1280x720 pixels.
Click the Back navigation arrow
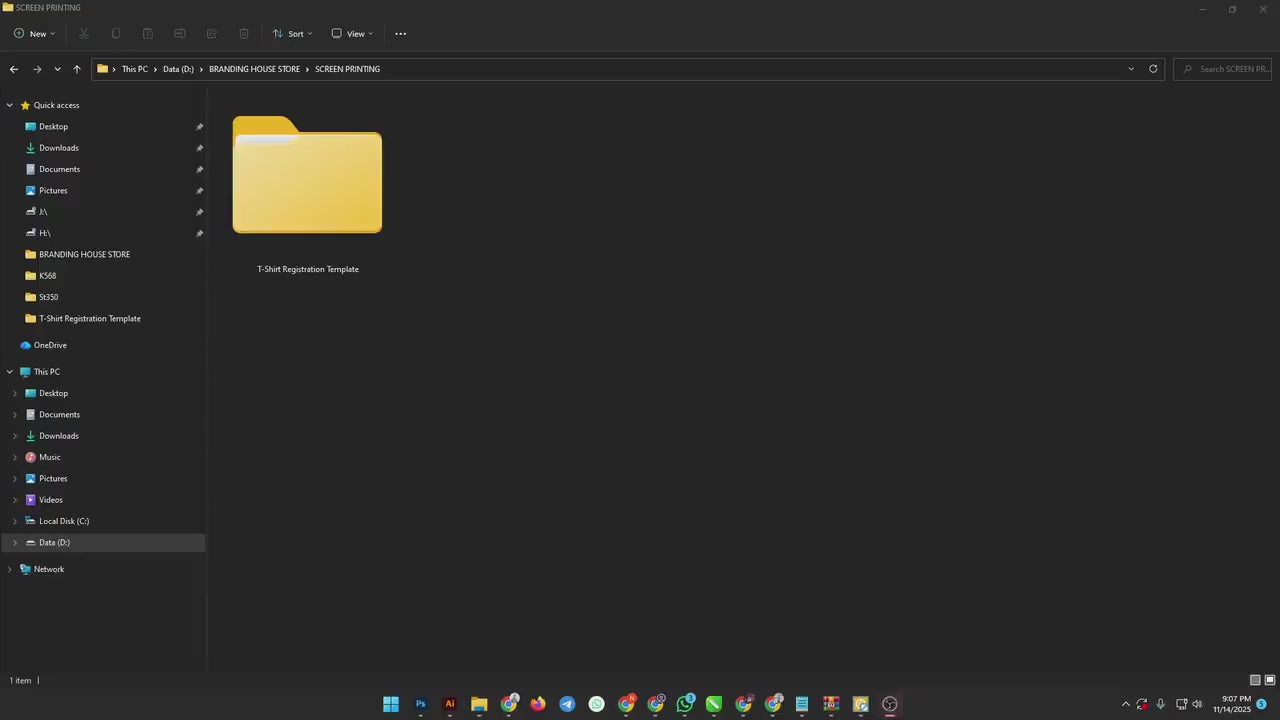14,69
